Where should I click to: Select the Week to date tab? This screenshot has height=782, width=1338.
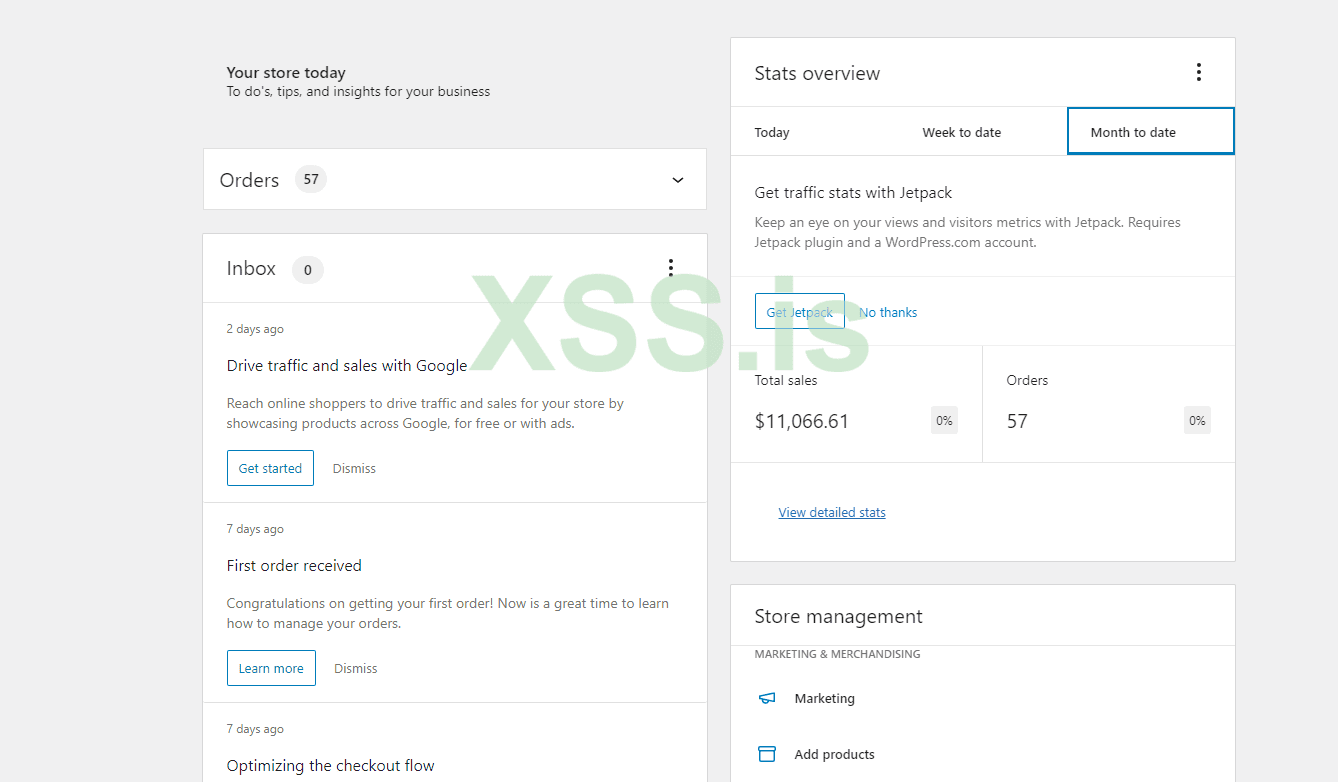[961, 132]
